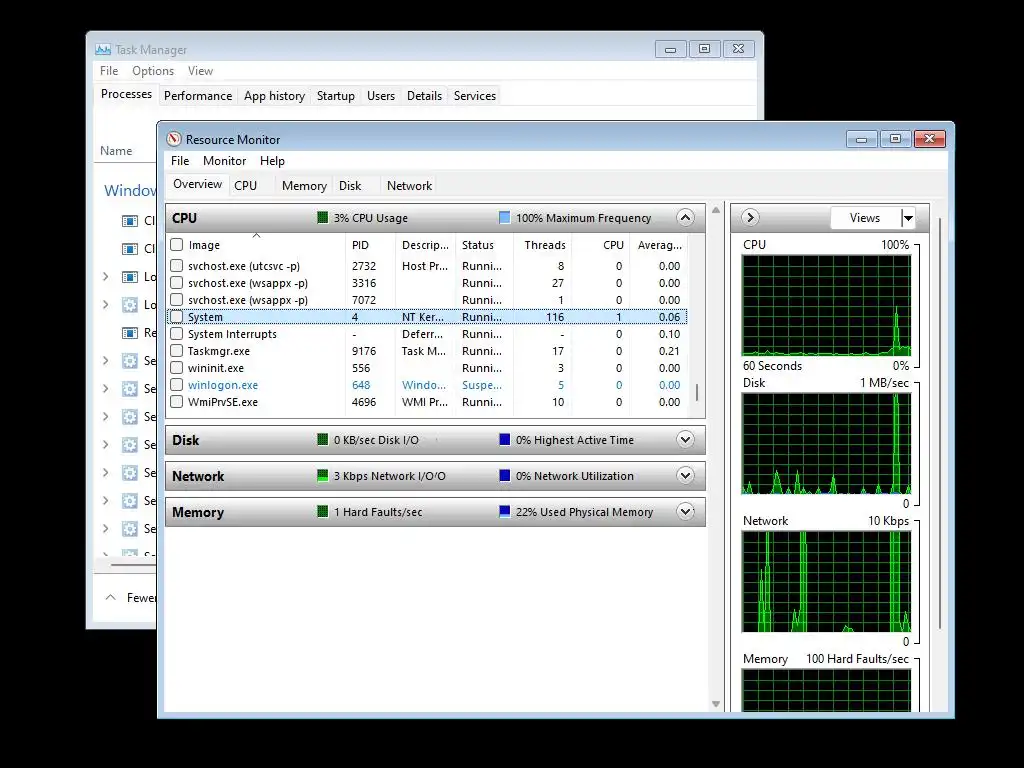Open the Views dropdown arrow
This screenshot has width=1024, height=768.
click(x=908, y=218)
